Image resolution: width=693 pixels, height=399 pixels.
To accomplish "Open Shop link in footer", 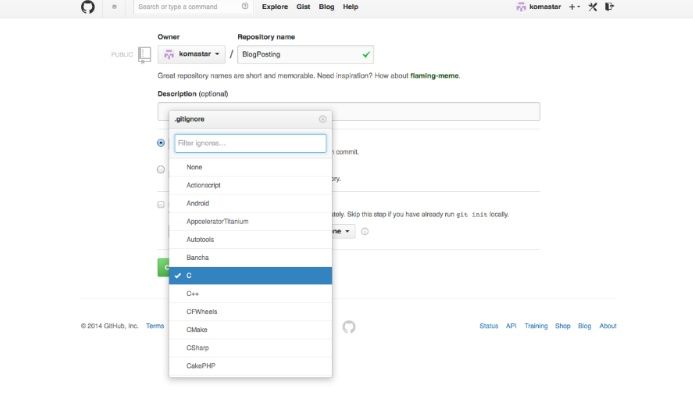I will click(x=563, y=326).
